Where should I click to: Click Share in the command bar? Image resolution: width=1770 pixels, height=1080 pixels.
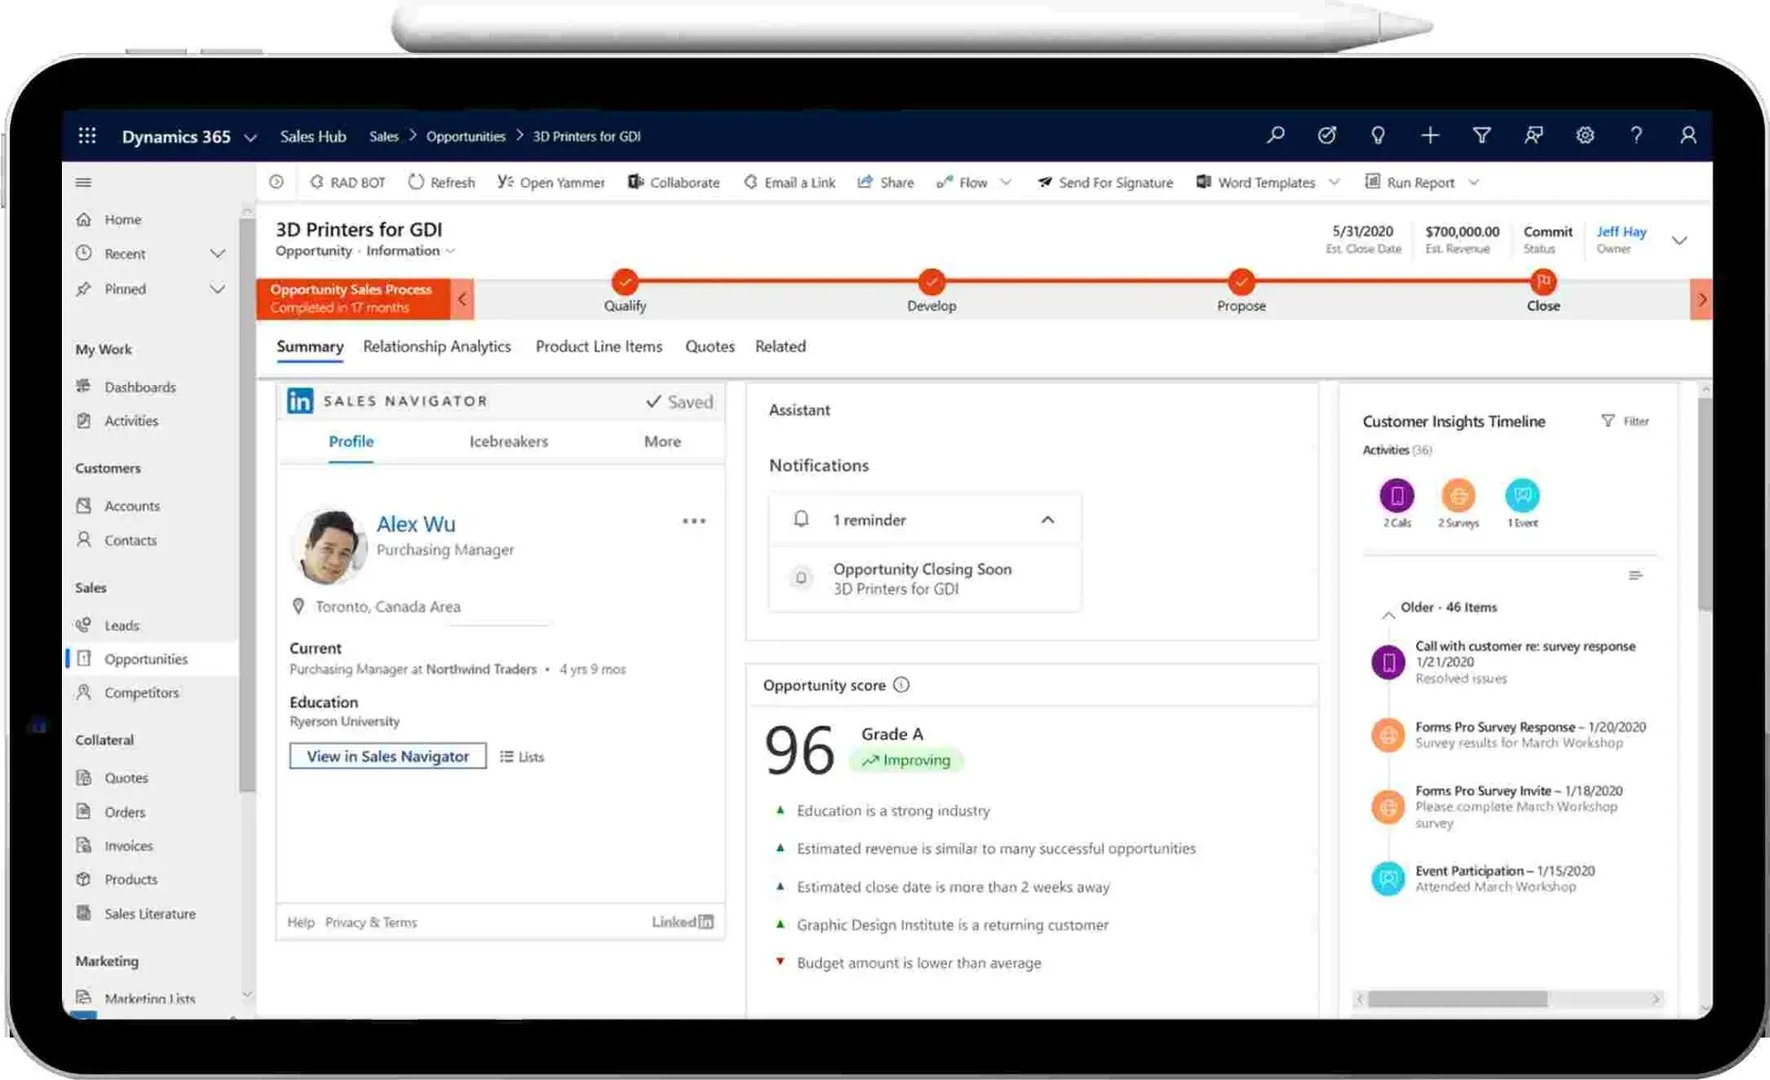coord(886,182)
